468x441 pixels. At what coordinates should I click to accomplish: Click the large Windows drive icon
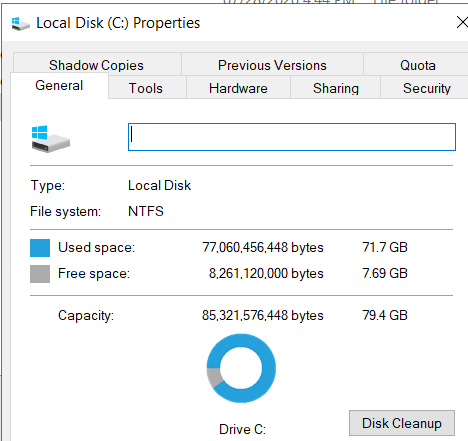51,139
